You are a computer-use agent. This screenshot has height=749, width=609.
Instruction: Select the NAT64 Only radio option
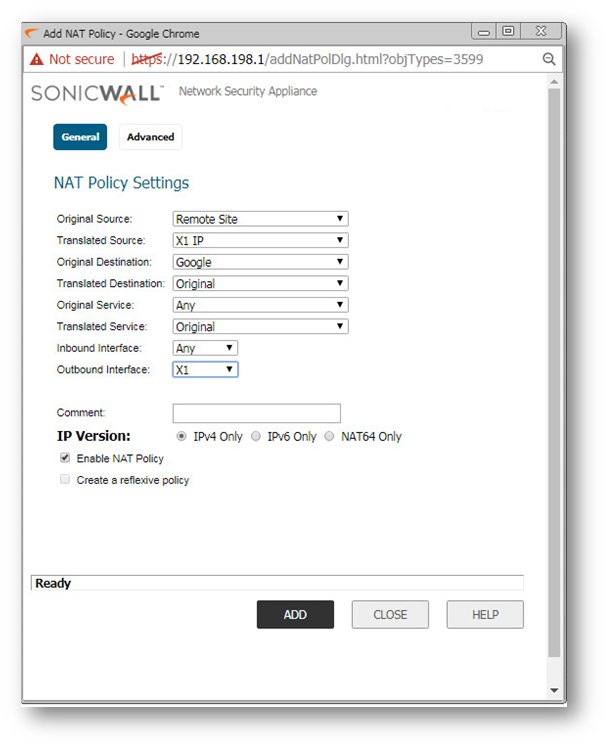point(330,437)
